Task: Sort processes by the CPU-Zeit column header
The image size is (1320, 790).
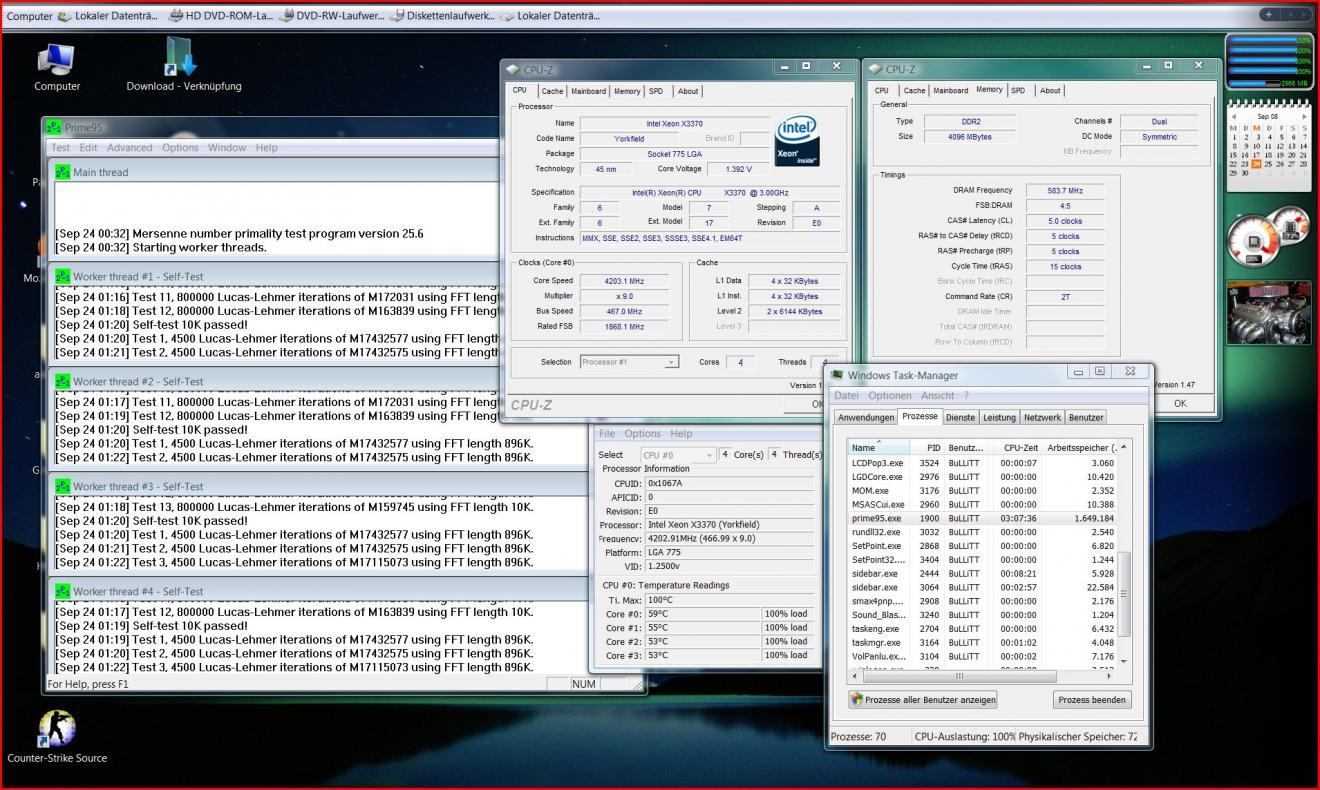Action: click(1019, 447)
